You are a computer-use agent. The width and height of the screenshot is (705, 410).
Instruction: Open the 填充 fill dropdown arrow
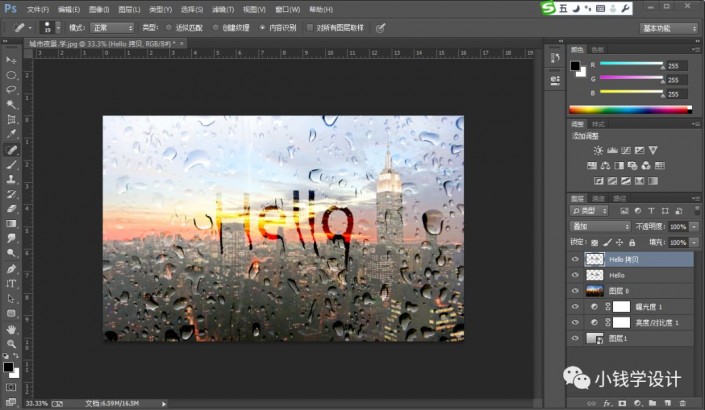click(695, 243)
